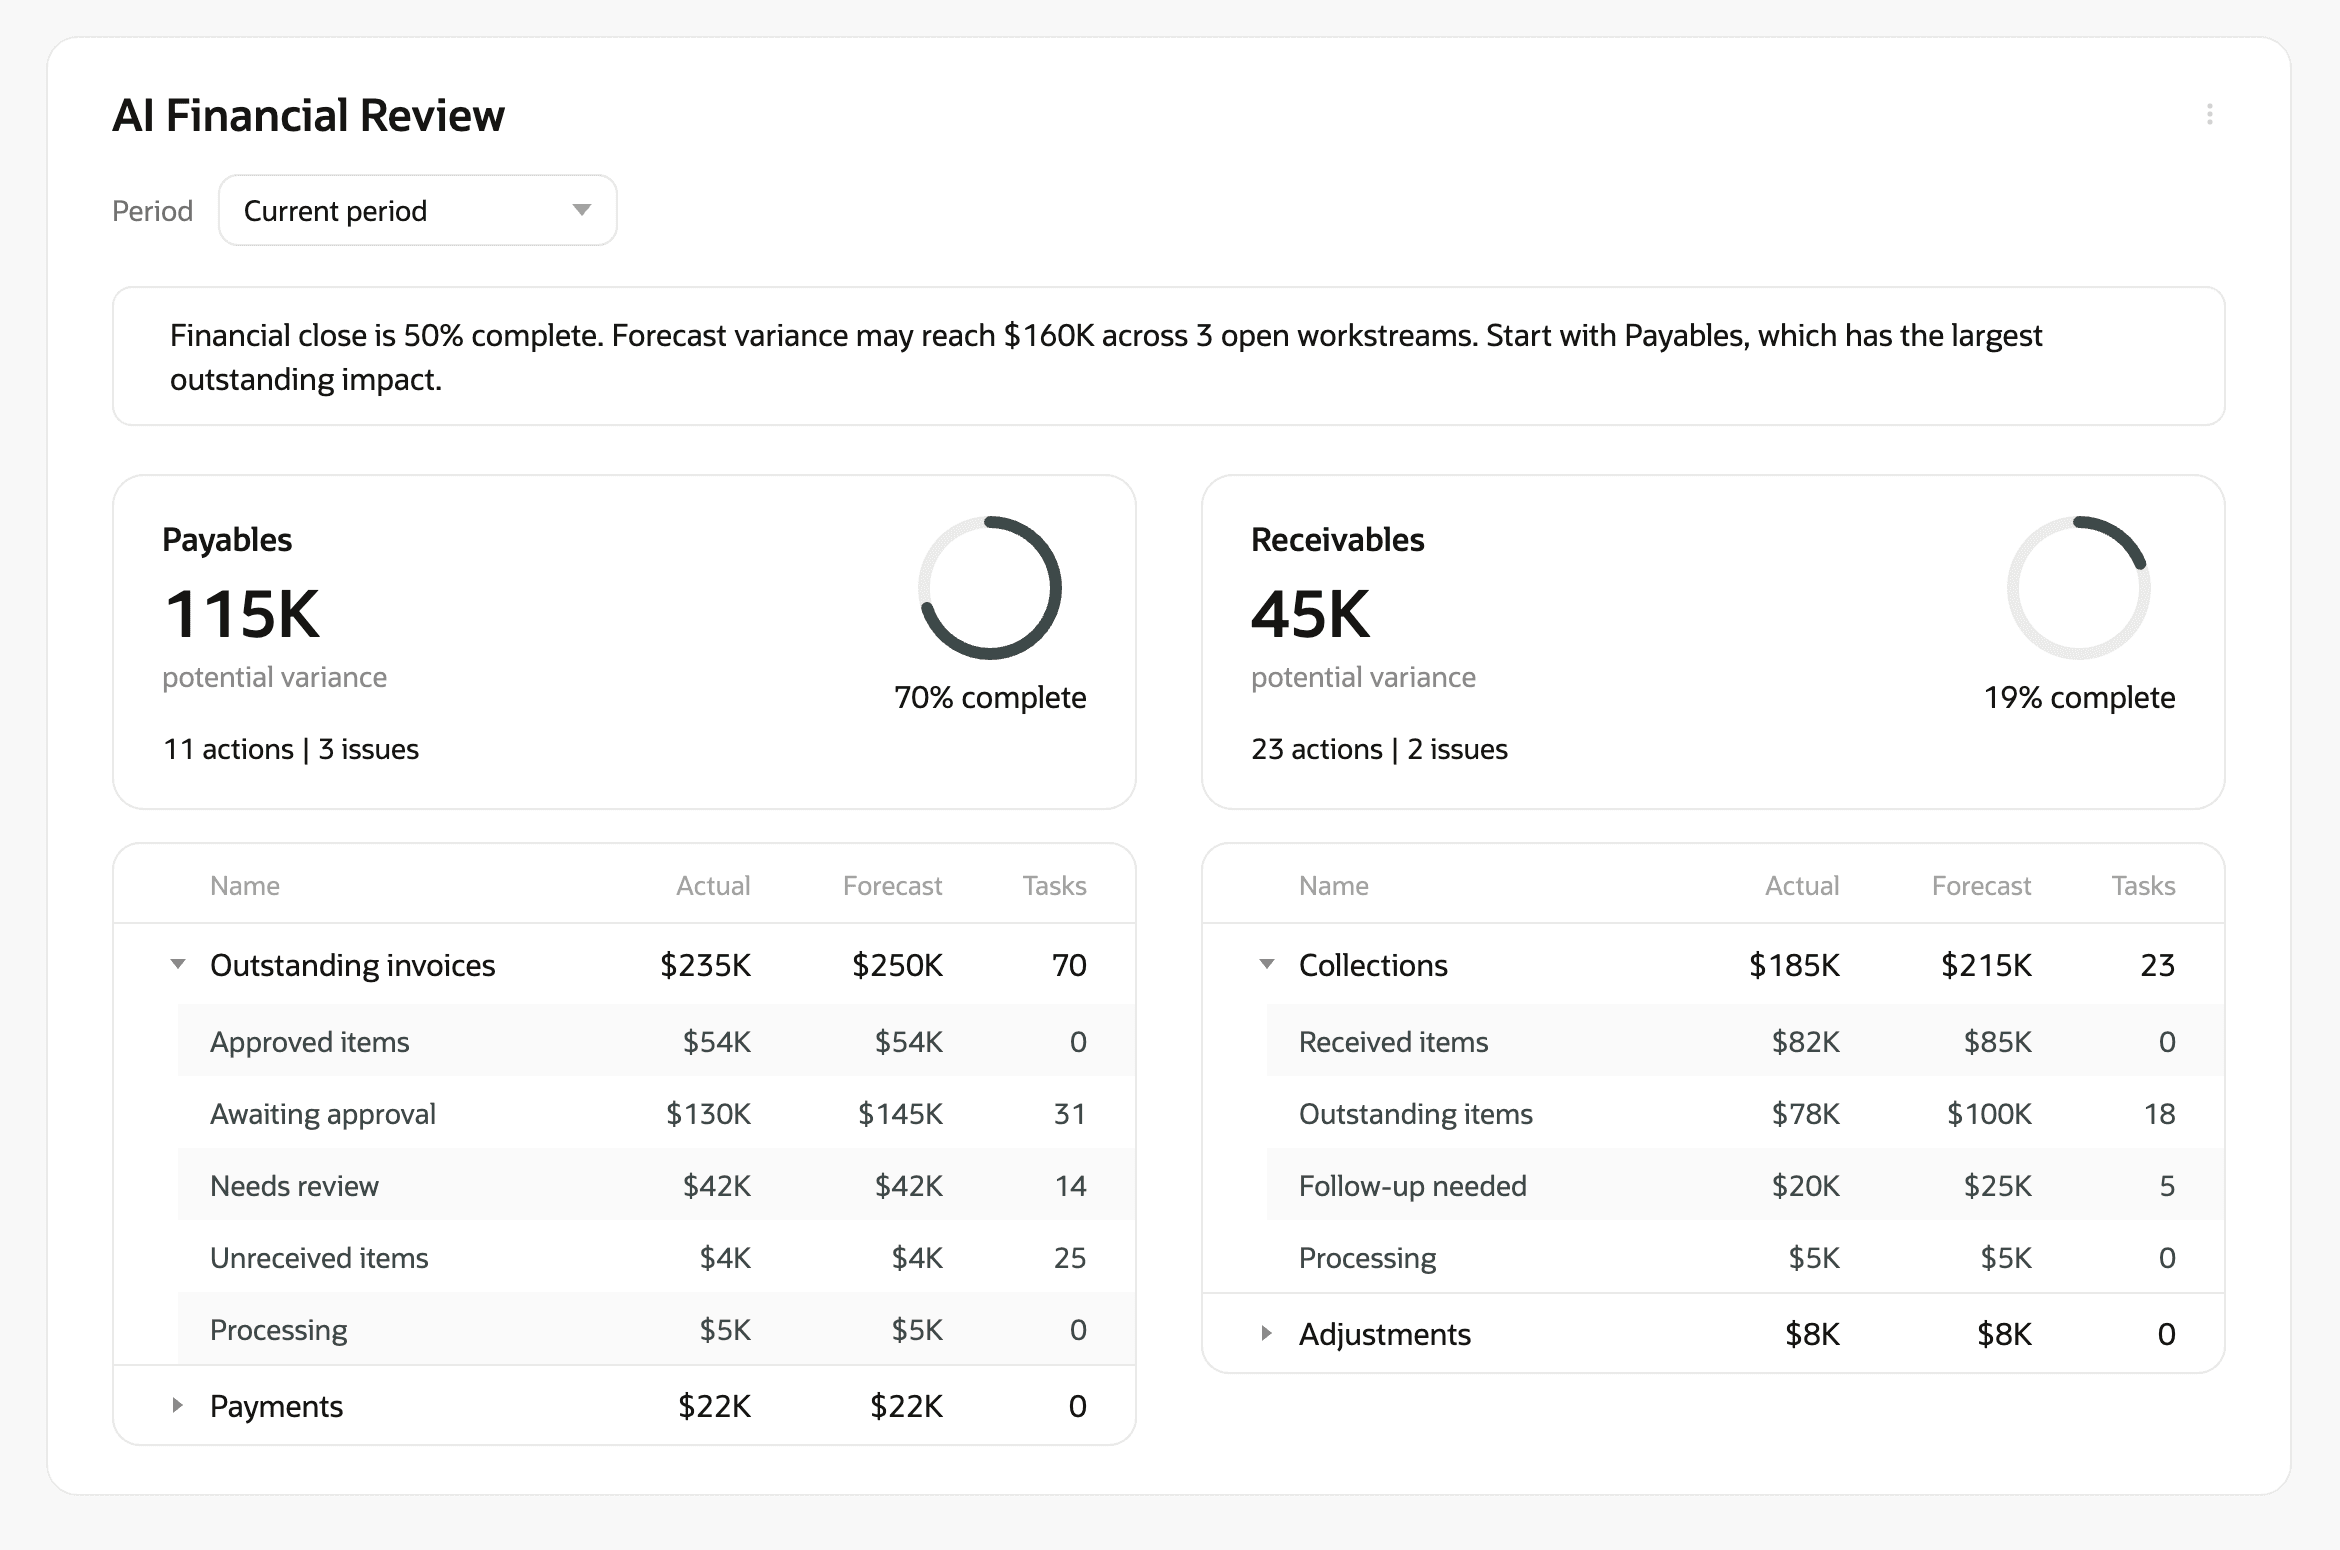Sort Payables by the Actual column

coord(712,885)
